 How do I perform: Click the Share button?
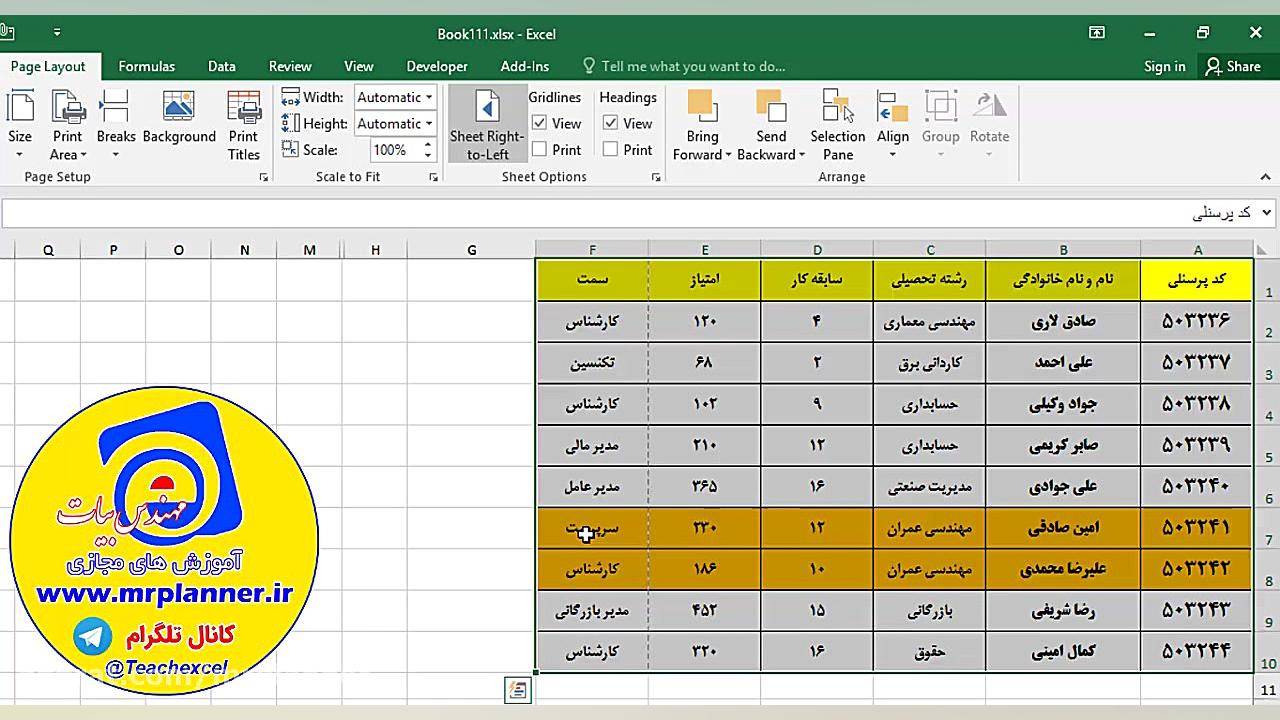point(1233,66)
